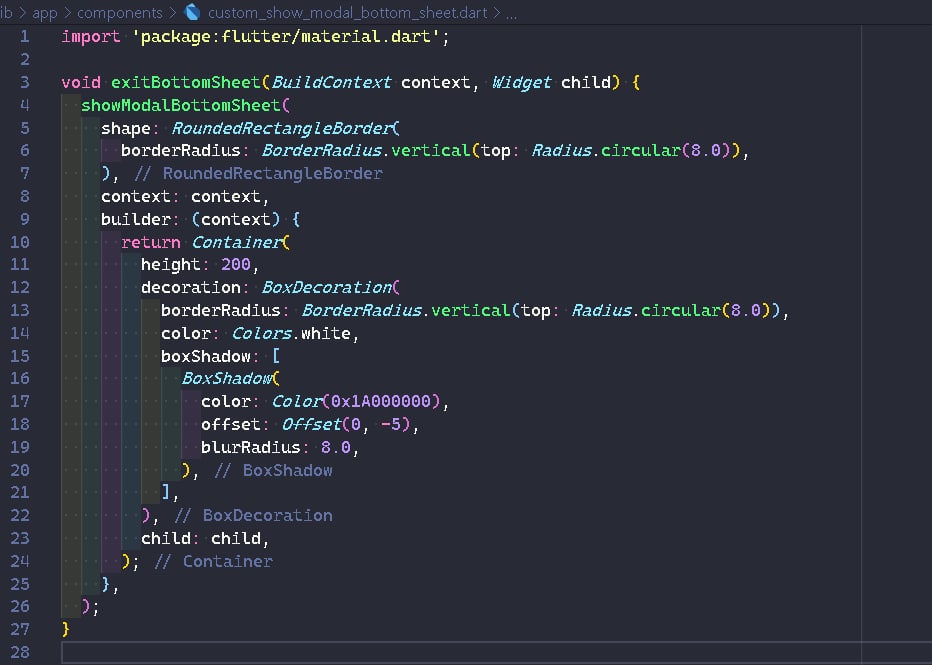This screenshot has width=932, height=665.
Task: Click the 'boxShadow' property on line 15
Action: tap(206, 357)
